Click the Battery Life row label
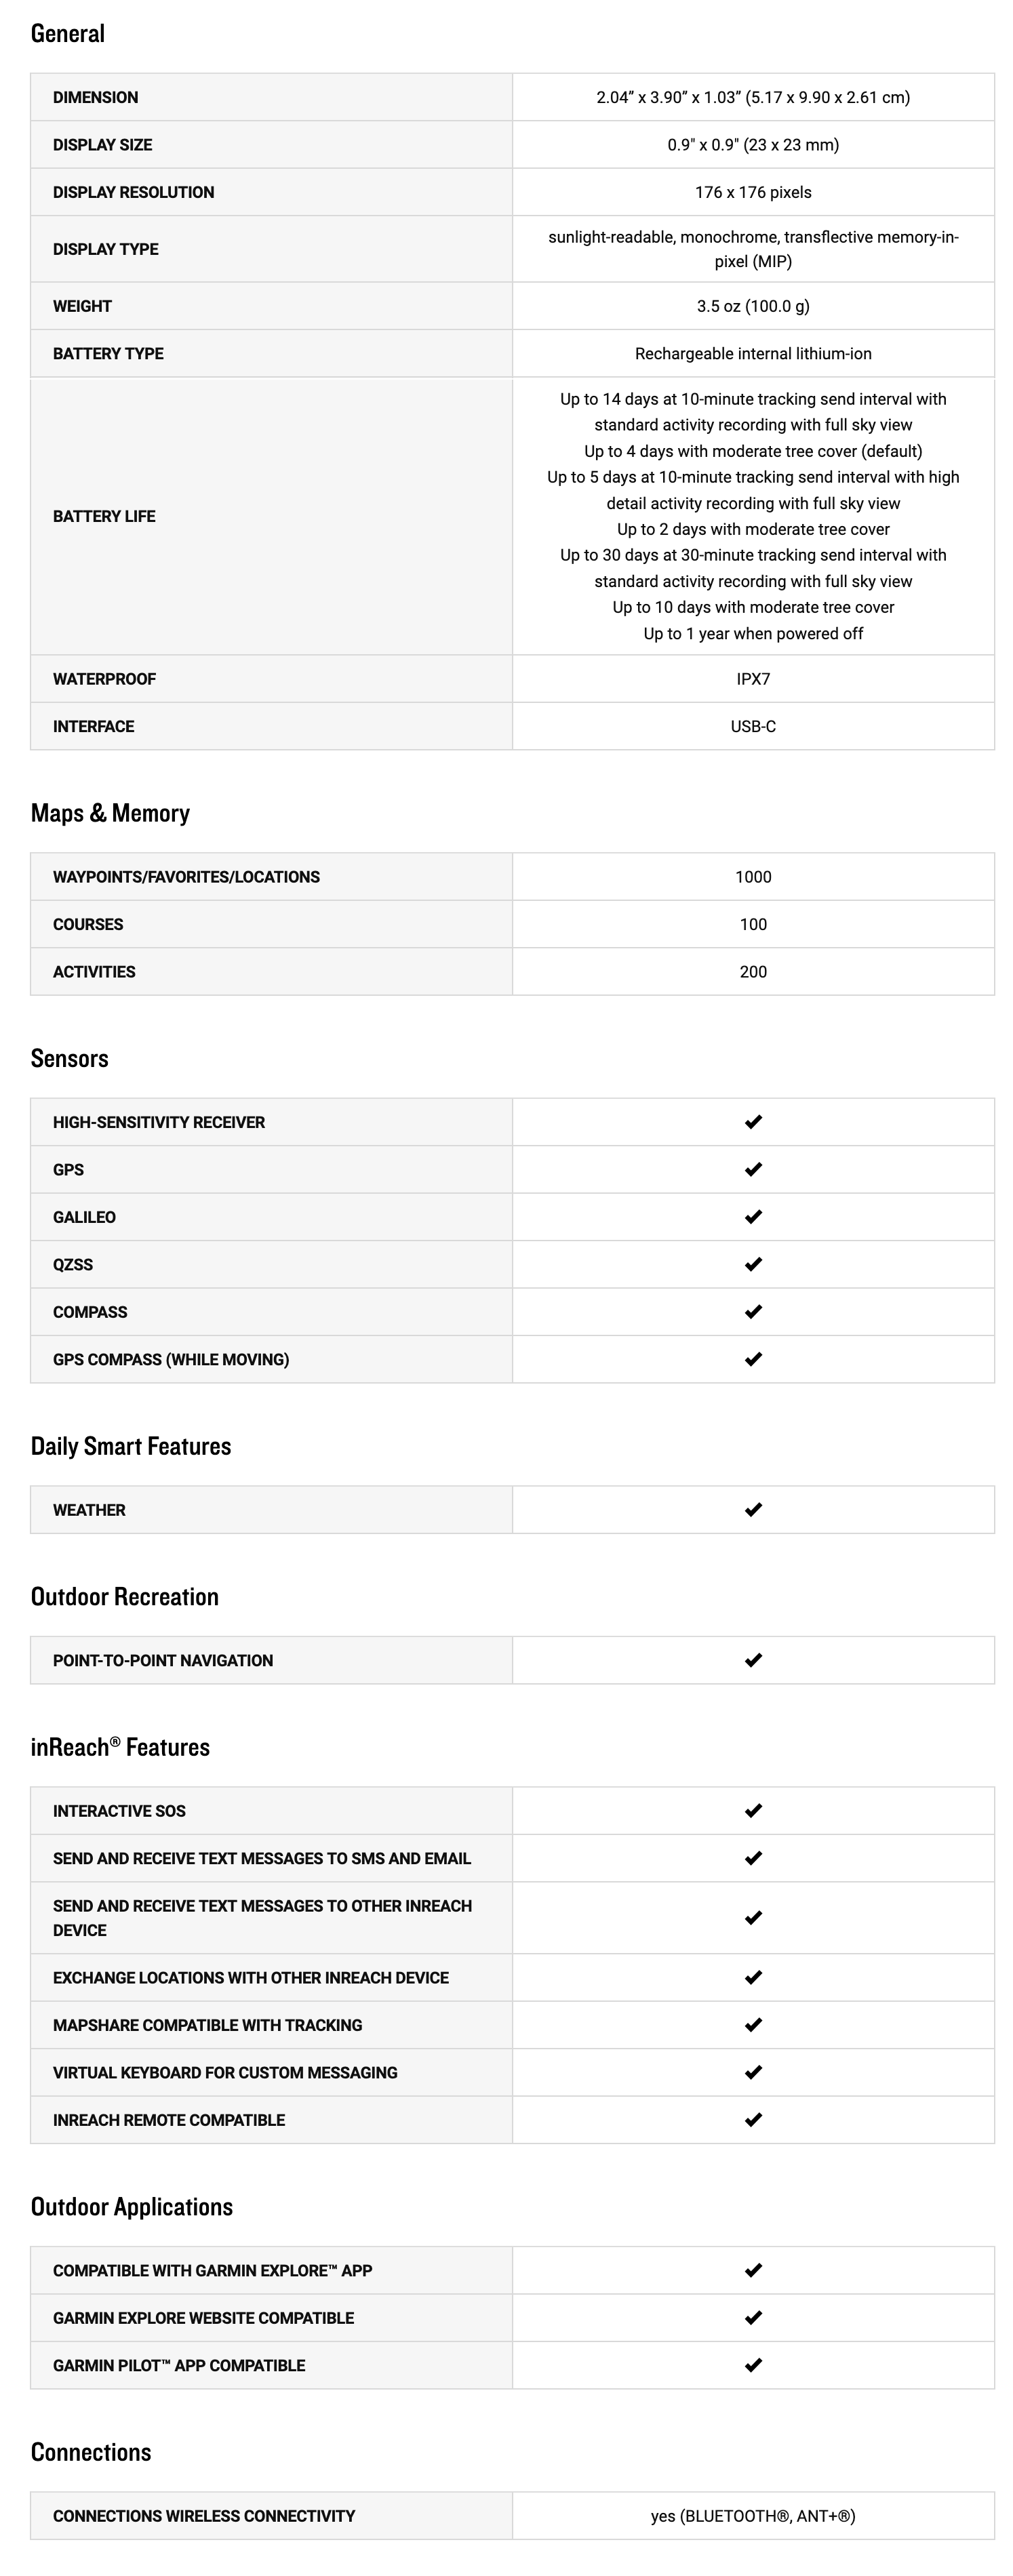 click(x=104, y=516)
